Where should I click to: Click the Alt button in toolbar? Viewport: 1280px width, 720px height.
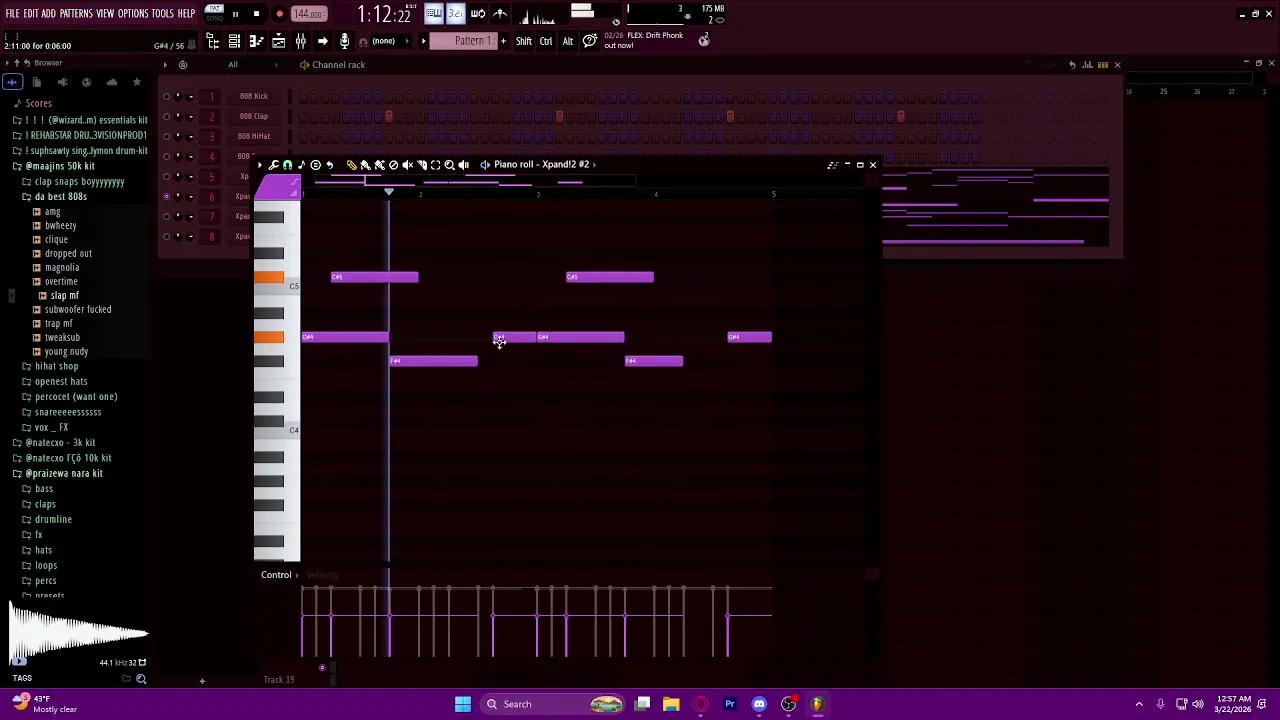[567, 41]
